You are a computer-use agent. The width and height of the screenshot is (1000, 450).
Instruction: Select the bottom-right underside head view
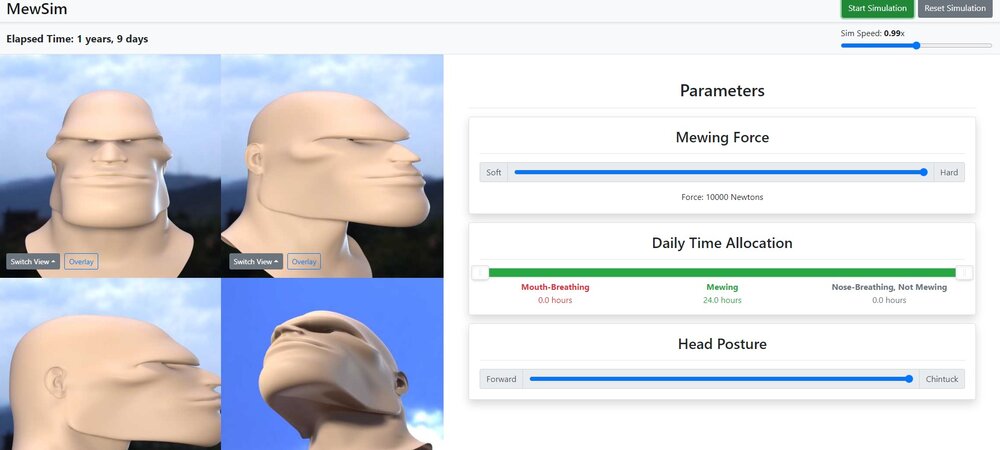pyautogui.click(x=332, y=364)
